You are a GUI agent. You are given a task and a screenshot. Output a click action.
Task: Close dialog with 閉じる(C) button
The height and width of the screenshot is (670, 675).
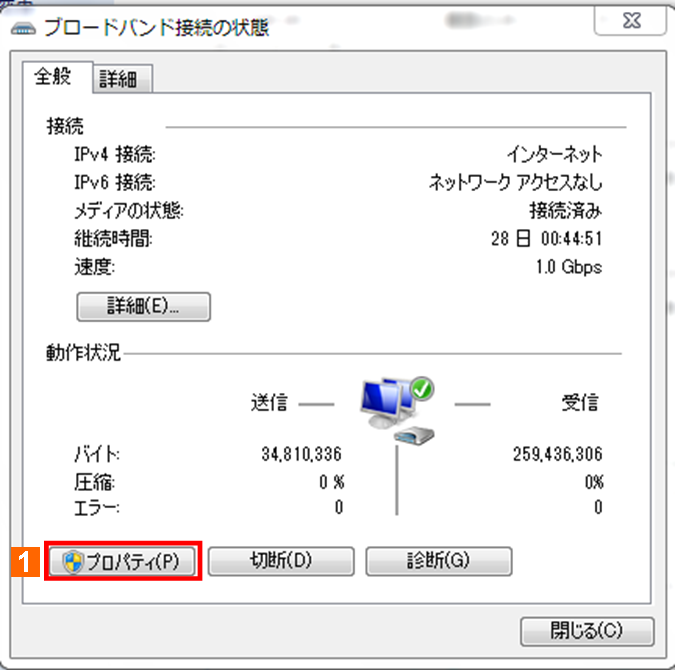coord(587,631)
